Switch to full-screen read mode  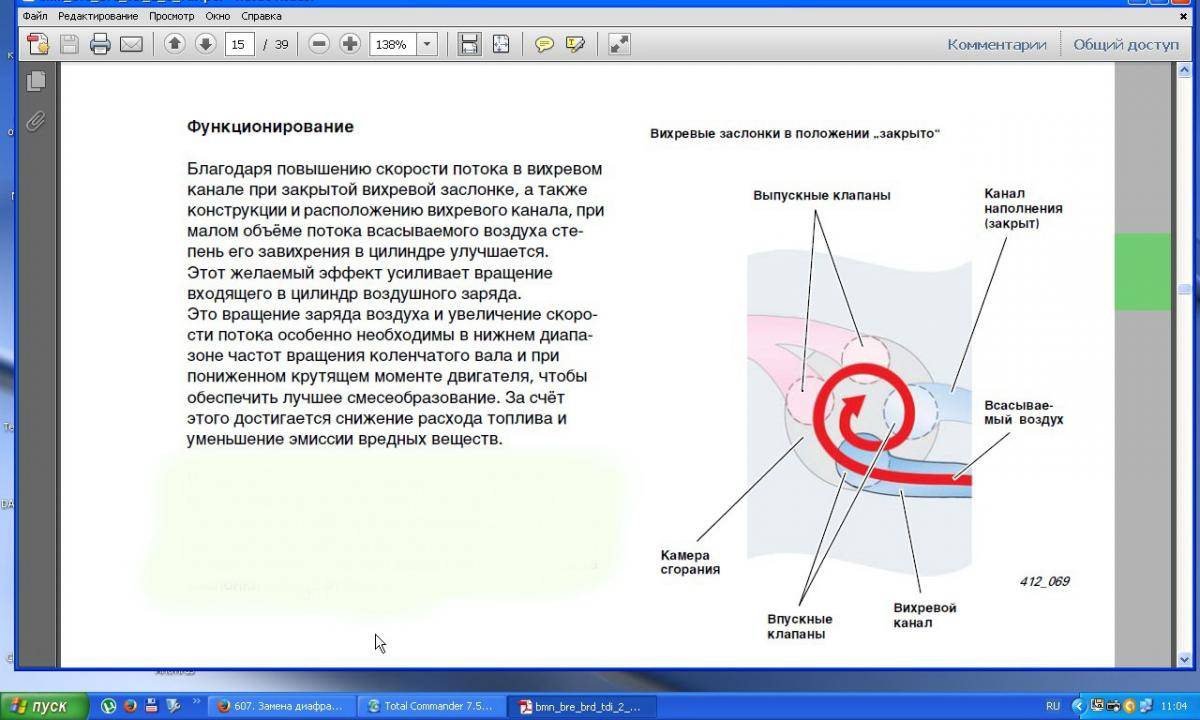619,44
